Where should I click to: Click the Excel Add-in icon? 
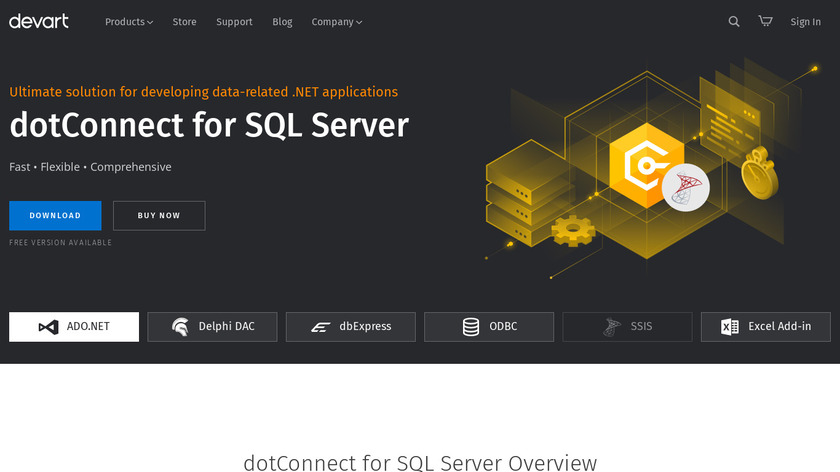click(x=730, y=327)
